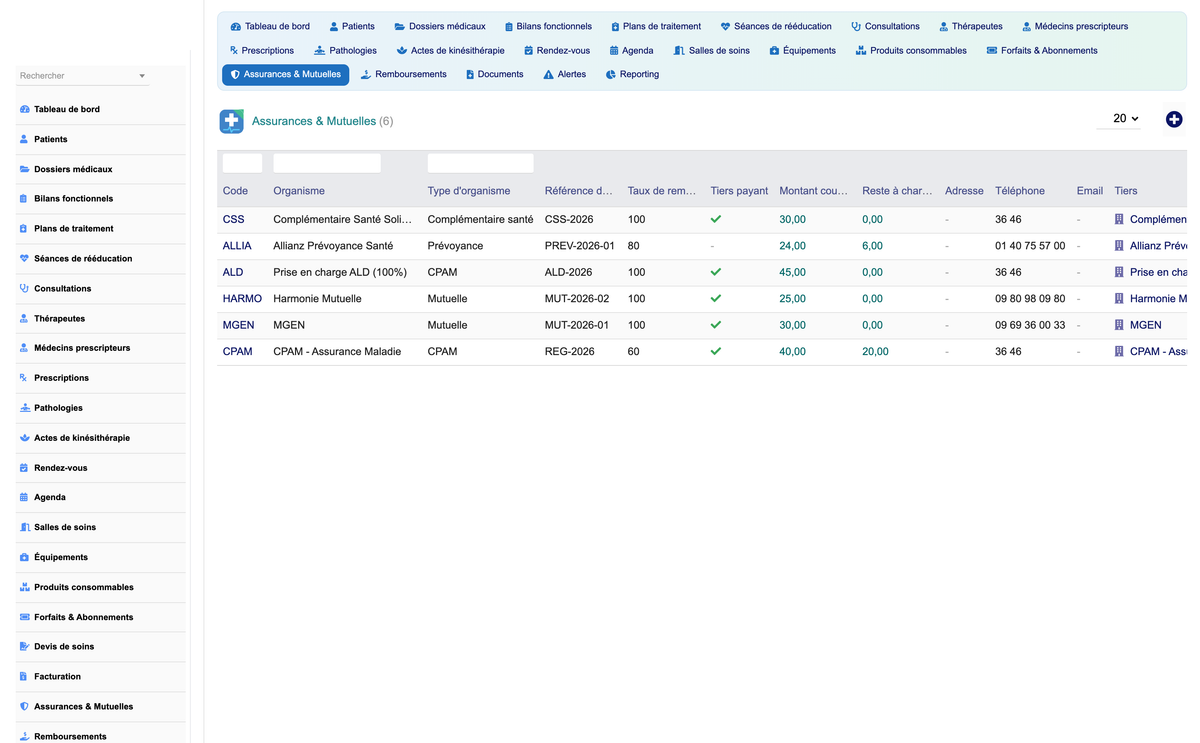The height and width of the screenshot is (743, 1200).
Task: Sort by the Montant couvert column header
Action: (813, 191)
